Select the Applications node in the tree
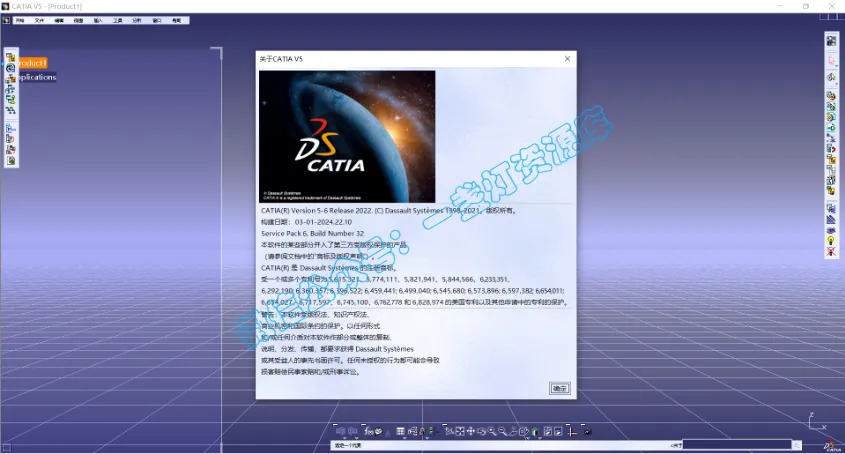Screen dimensions: 845x454 click(37, 77)
